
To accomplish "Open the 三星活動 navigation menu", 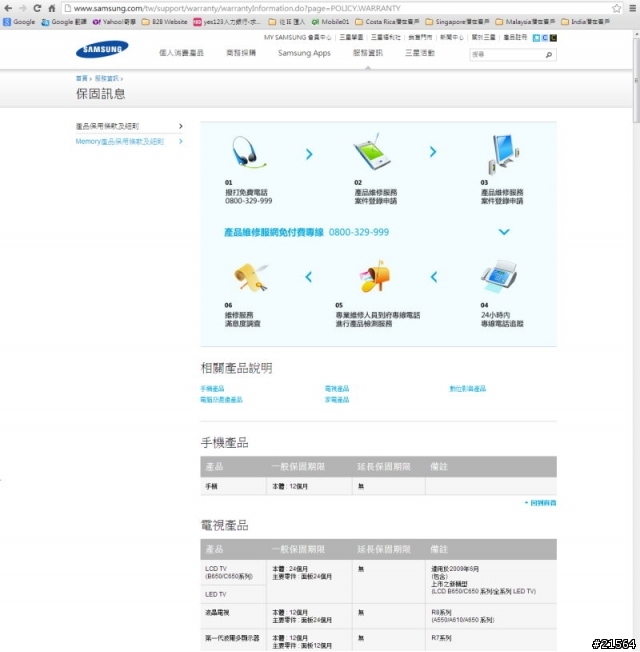I will (420, 53).
